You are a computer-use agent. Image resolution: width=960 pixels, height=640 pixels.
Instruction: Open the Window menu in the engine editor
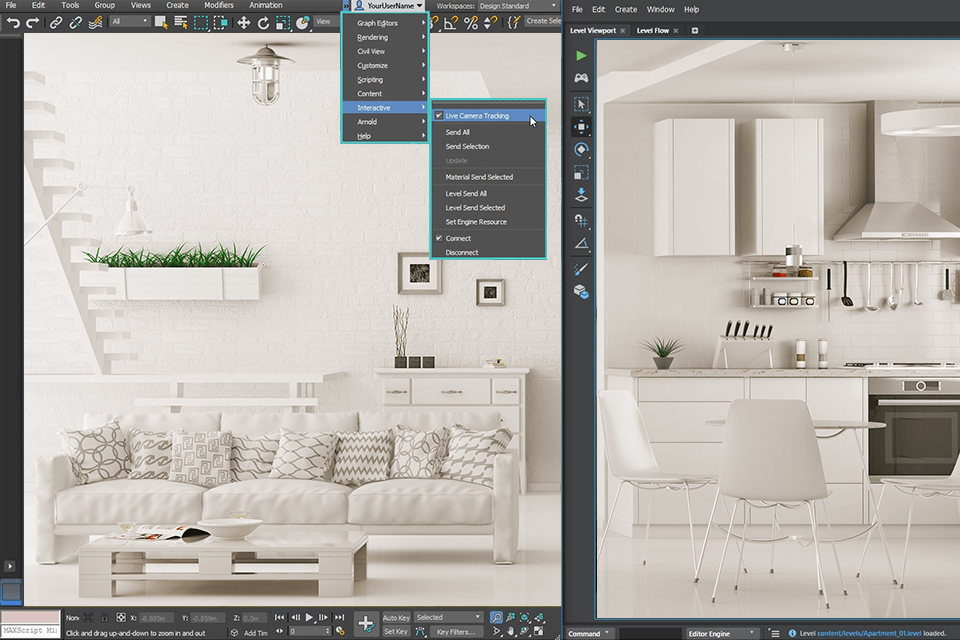tap(660, 9)
